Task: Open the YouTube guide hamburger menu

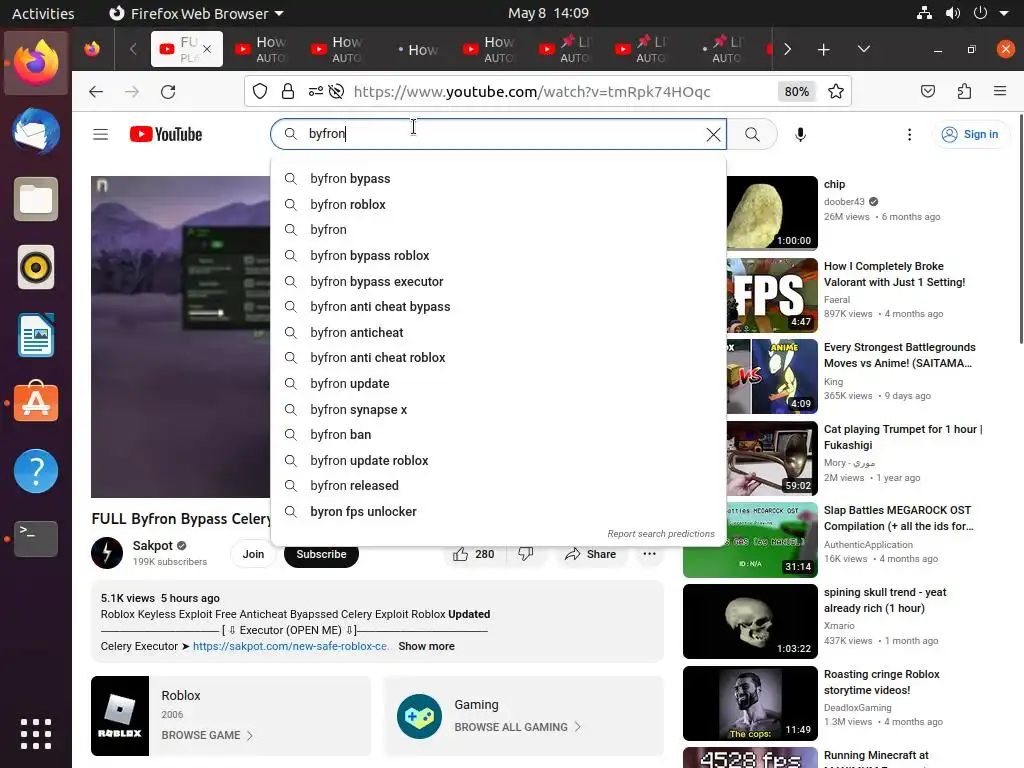Action: (x=101, y=135)
